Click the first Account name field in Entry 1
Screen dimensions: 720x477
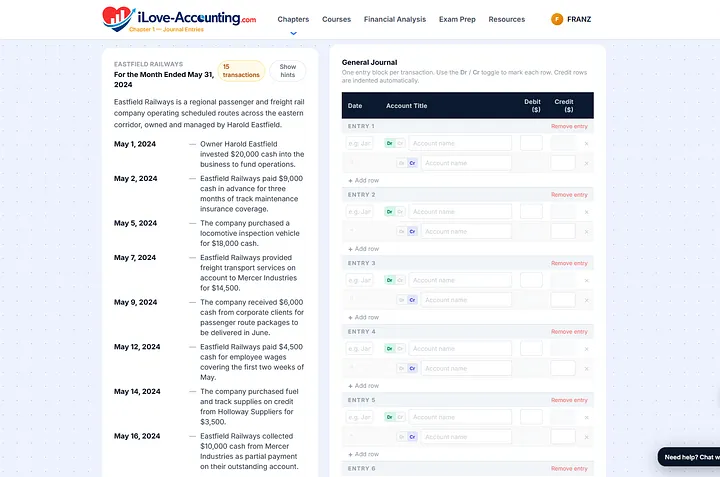pos(460,143)
